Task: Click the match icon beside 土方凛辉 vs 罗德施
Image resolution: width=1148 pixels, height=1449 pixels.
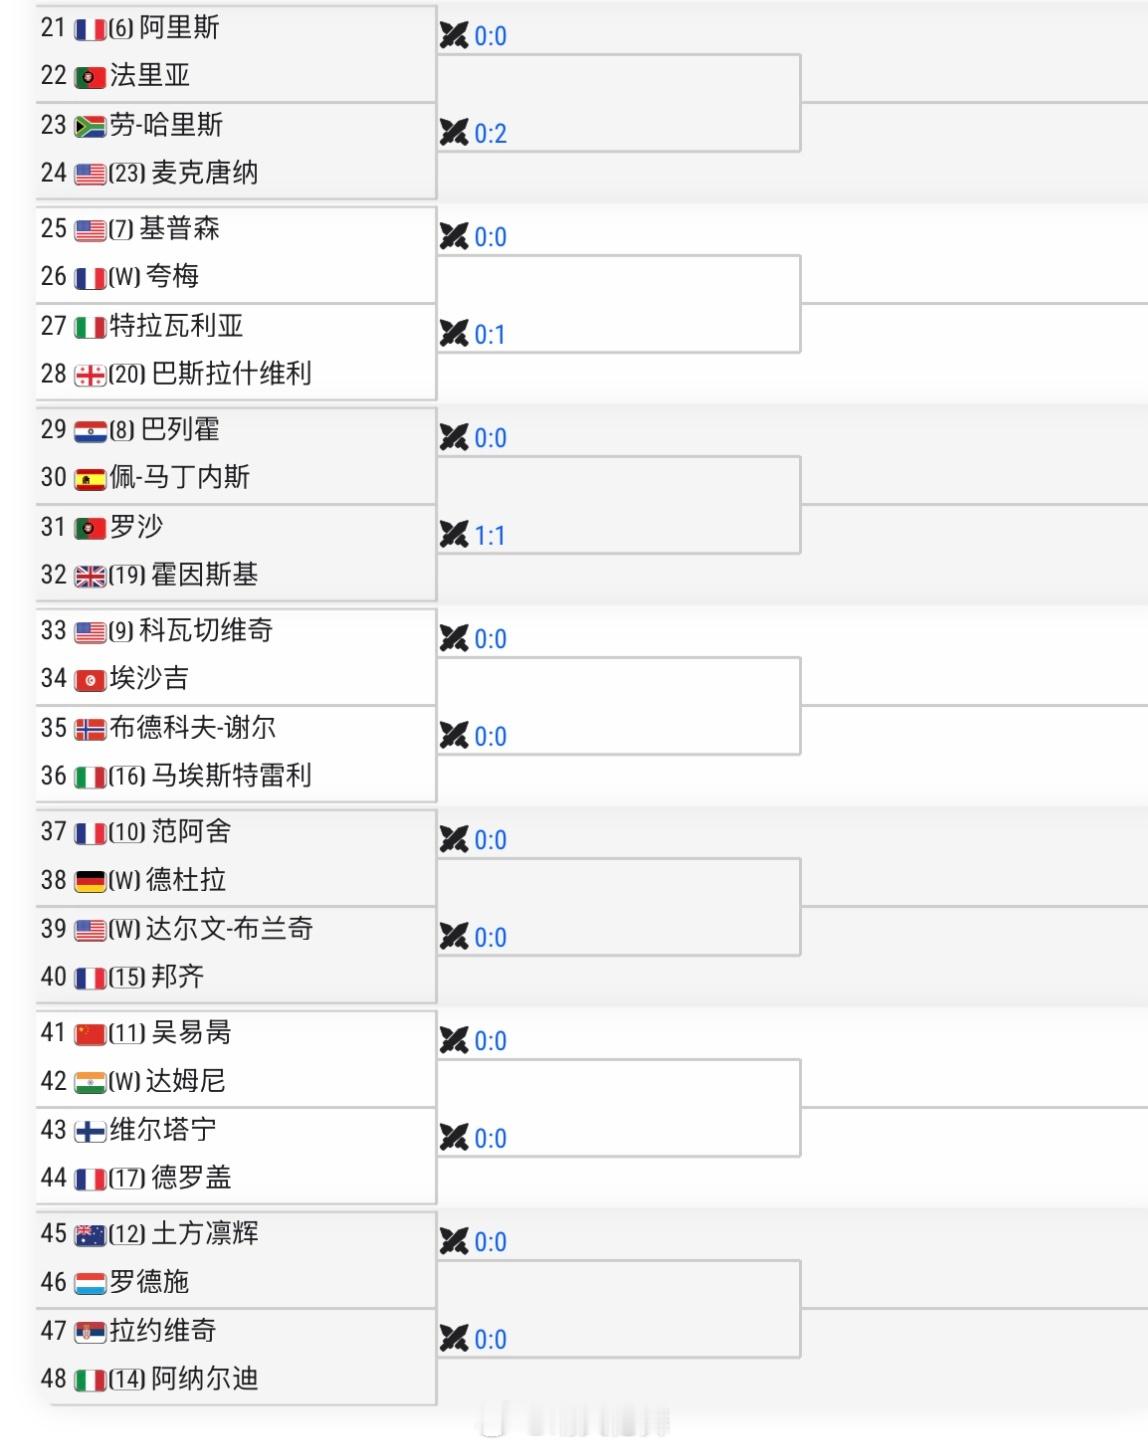Action: click(452, 1240)
